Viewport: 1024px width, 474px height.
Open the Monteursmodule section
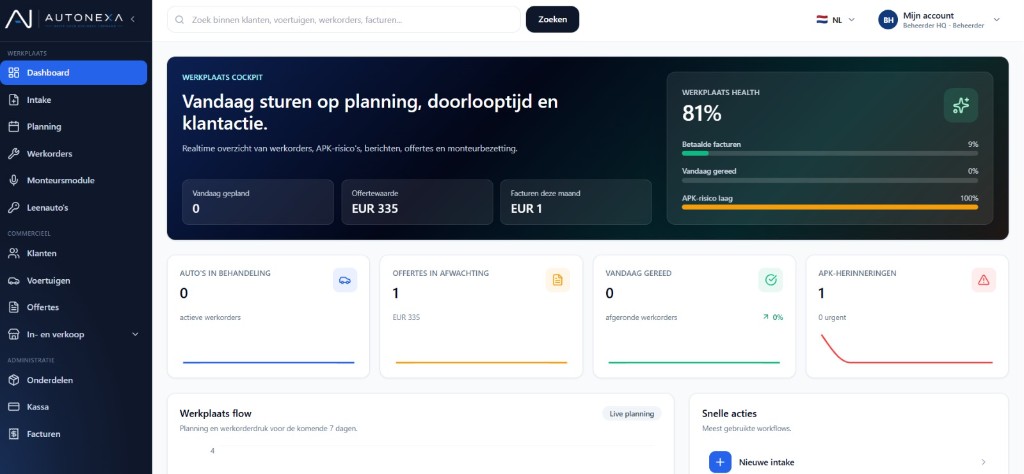click(x=74, y=180)
